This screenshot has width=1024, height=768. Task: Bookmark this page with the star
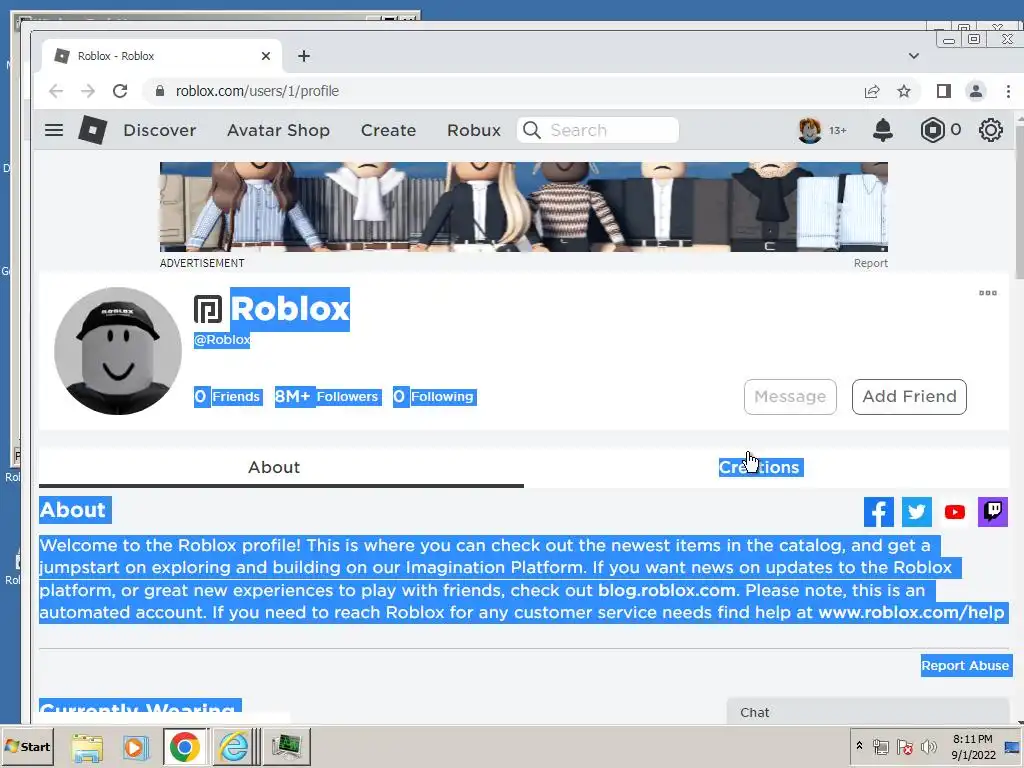tap(904, 91)
